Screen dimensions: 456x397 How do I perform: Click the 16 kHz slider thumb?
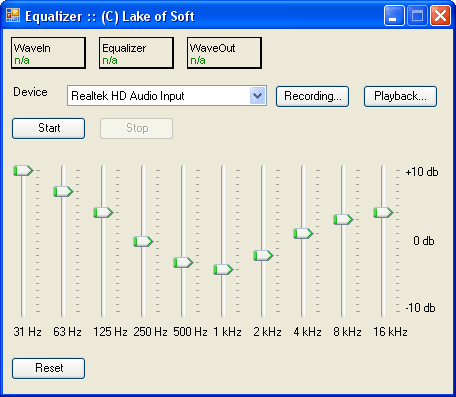[383, 212]
